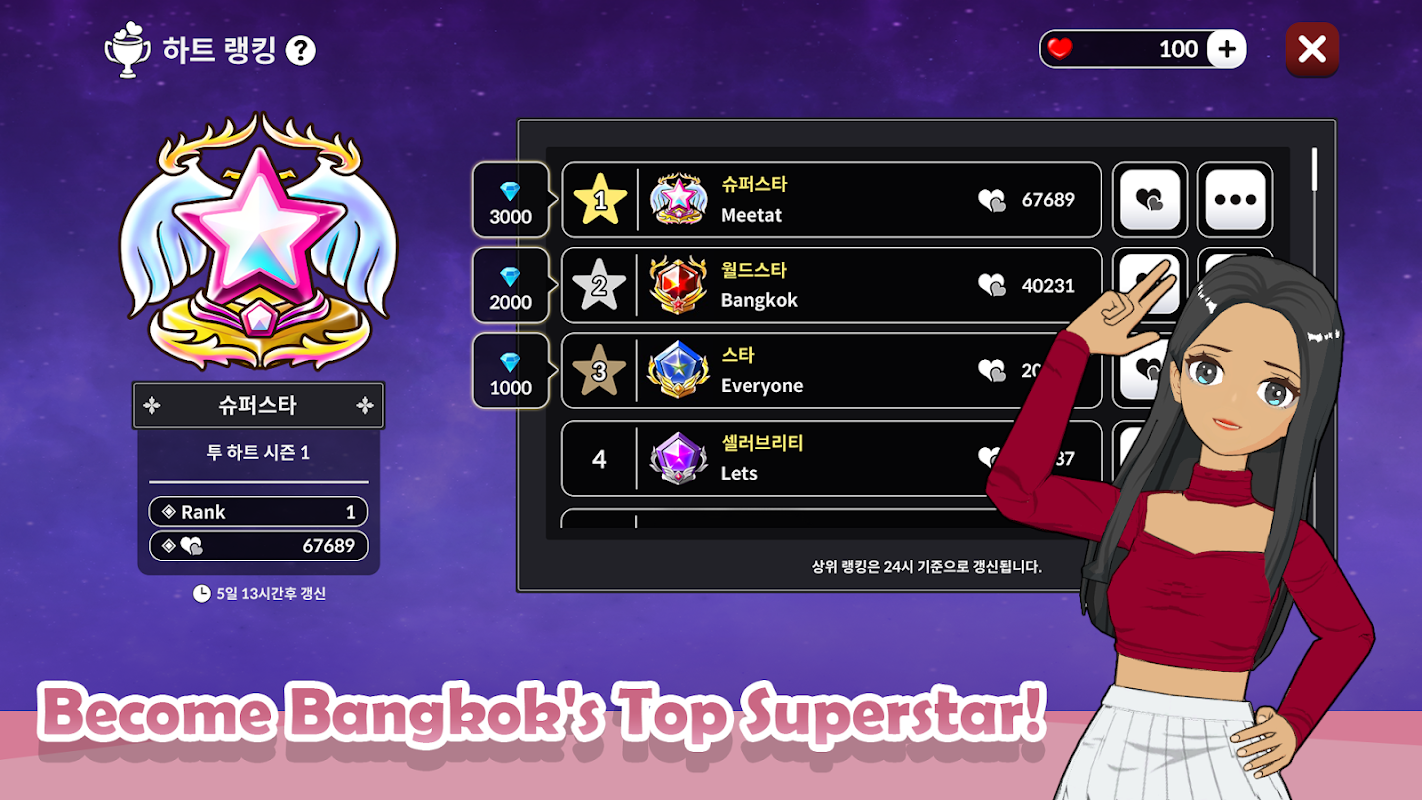Open the three-dots menu for Meetat
The width and height of the screenshot is (1422, 800).
coord(1235,200)
